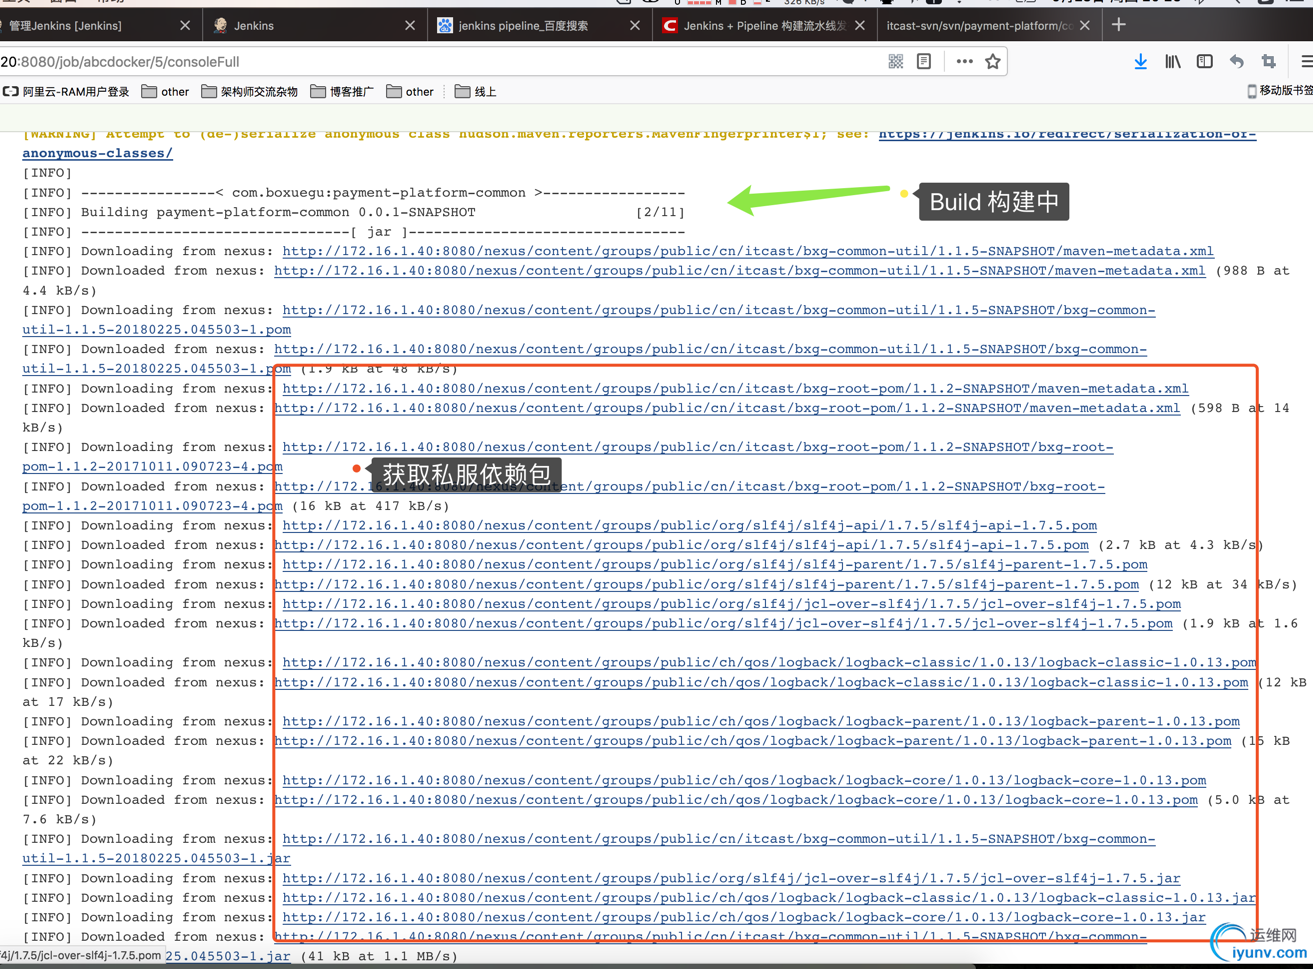Open Downloaded link for jcl-over-slf4j-1.7.5.pom

point(723,623)
